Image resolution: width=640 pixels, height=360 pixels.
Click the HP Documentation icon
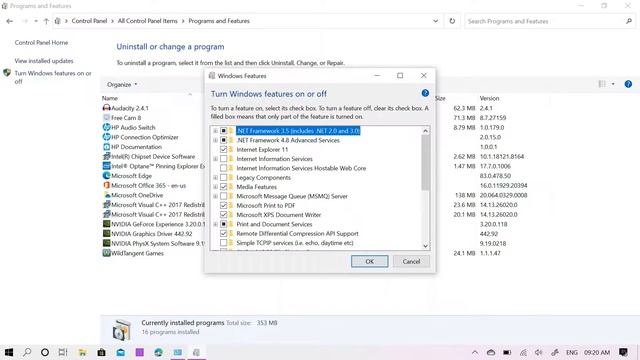(107, 147)
